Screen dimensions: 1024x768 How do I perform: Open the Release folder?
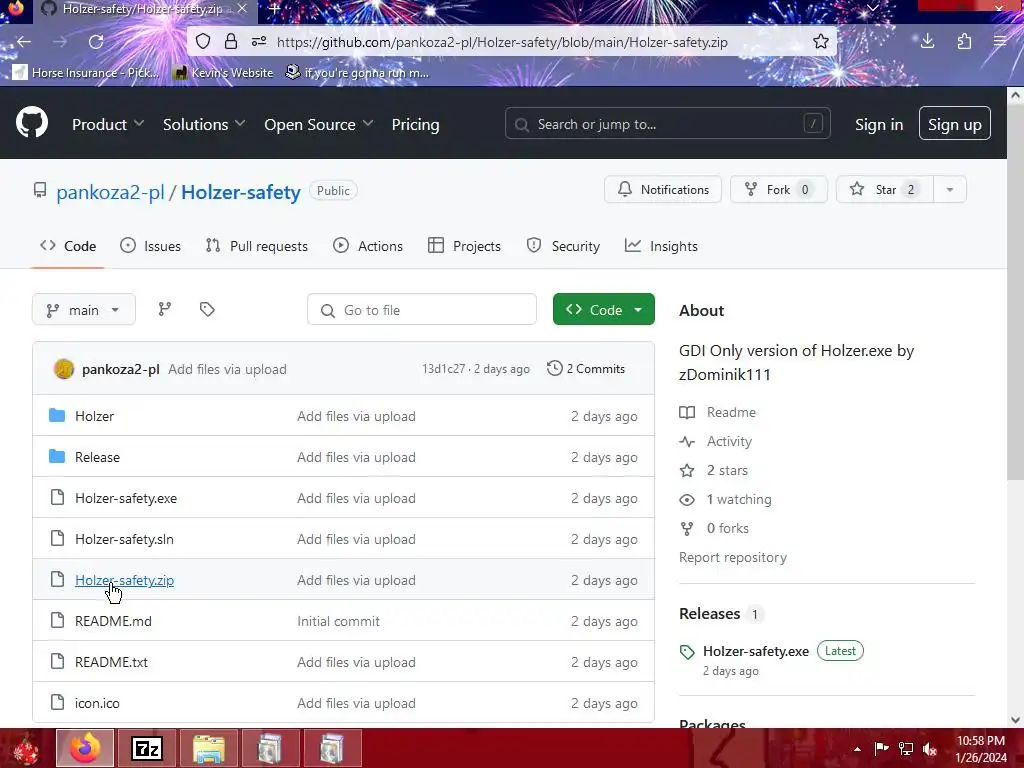(x=97, y=457)
